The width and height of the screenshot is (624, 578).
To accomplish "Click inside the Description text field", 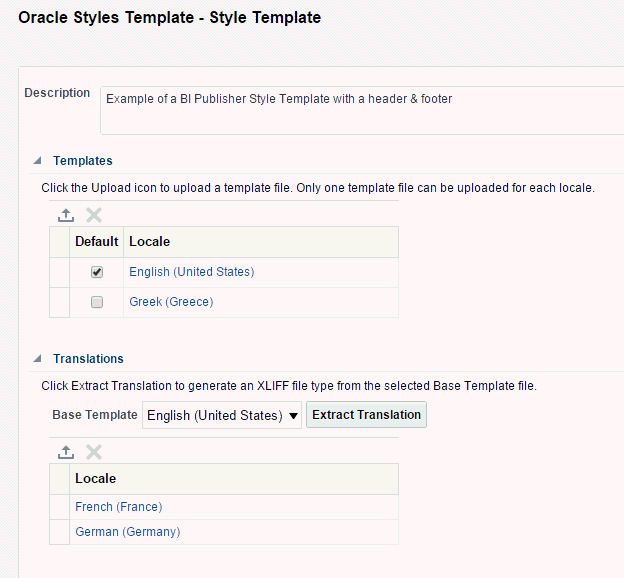I will [x=360, y=109].
